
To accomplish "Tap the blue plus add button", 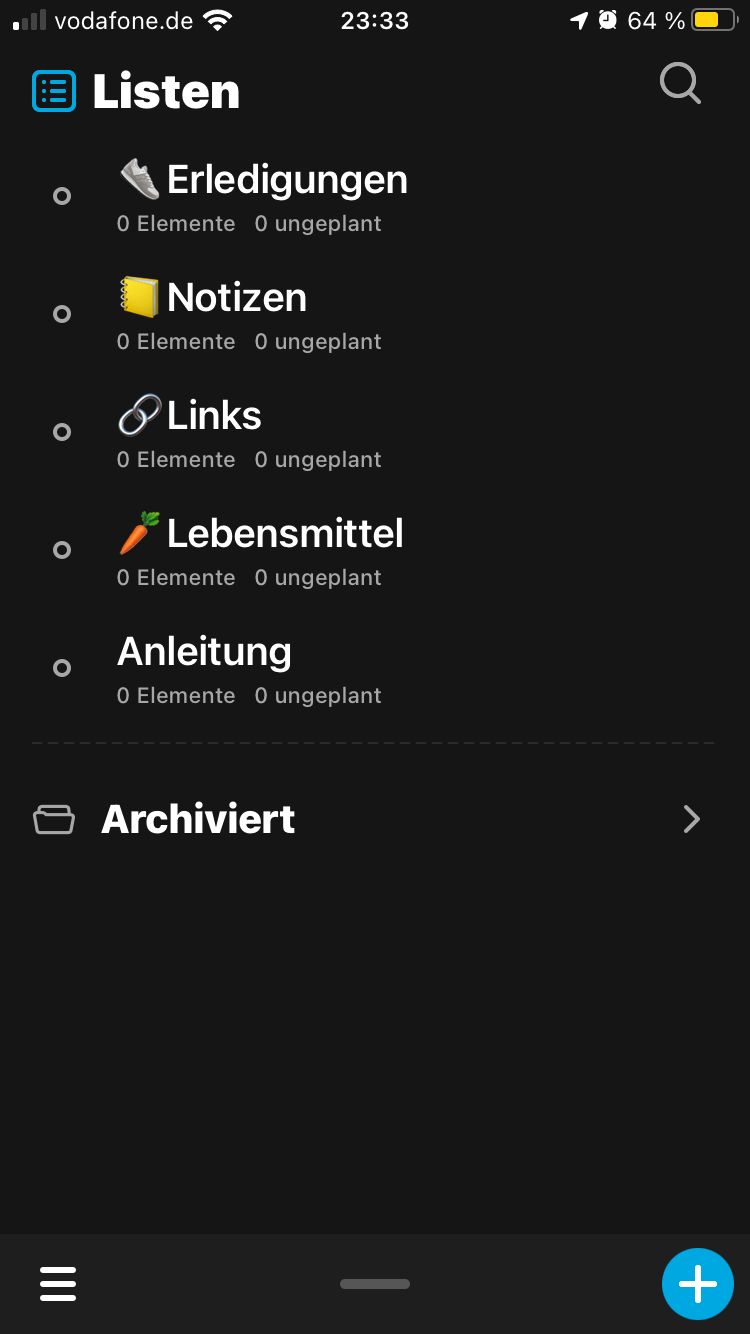I will (x=697, y=1284).
